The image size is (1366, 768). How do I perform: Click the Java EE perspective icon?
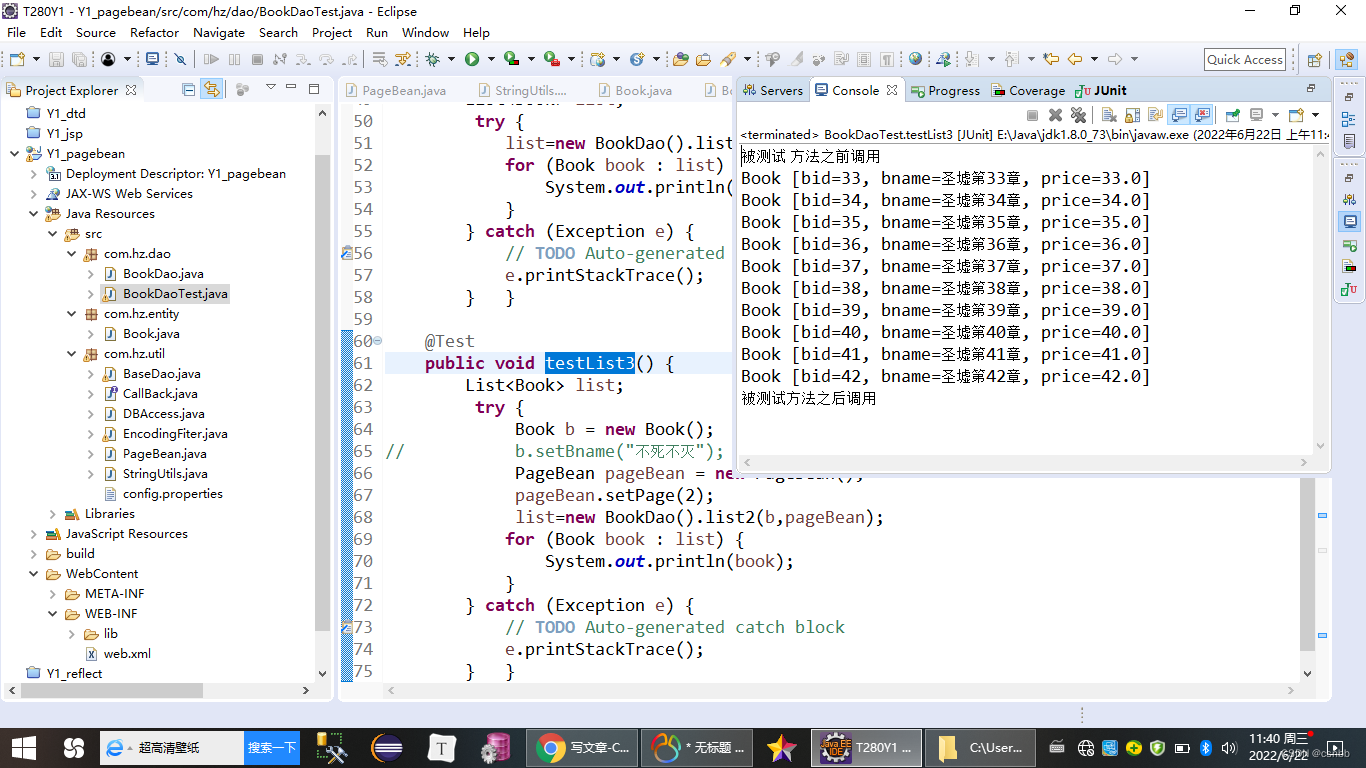pyautogui.click(x=1346, y=60)
